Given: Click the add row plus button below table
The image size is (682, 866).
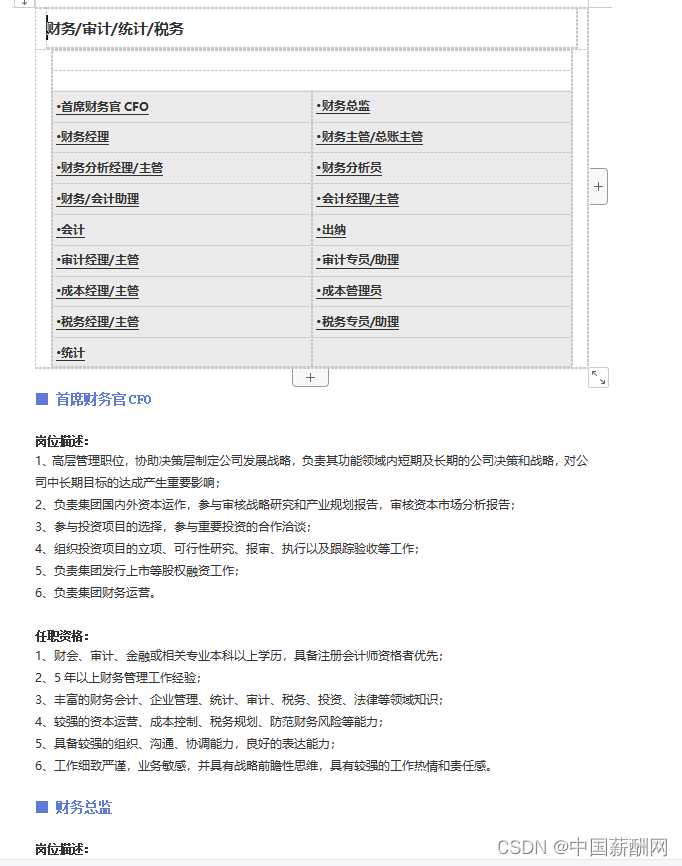Looking at the screenshot, I should (310, 378).
